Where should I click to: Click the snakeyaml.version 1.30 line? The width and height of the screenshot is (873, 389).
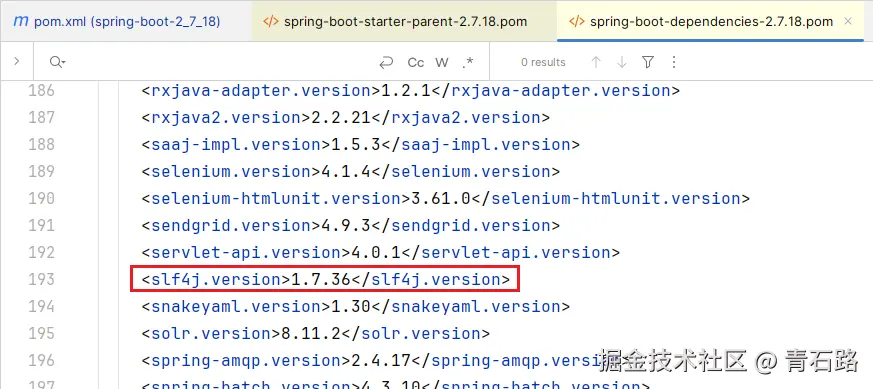tap(356, 306)
